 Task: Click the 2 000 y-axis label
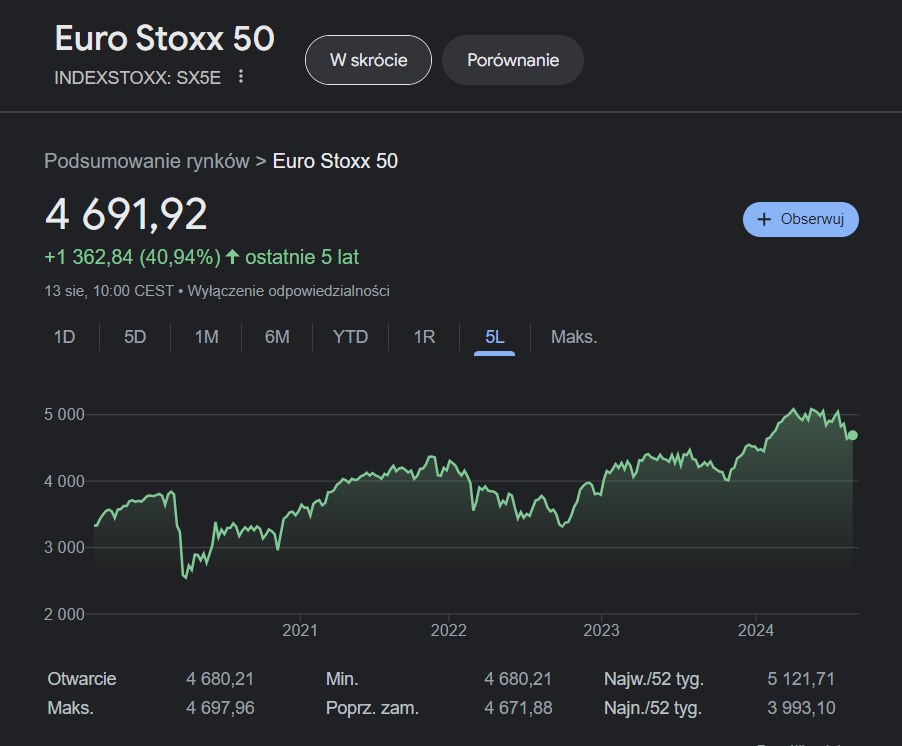[x=64, y=614]
